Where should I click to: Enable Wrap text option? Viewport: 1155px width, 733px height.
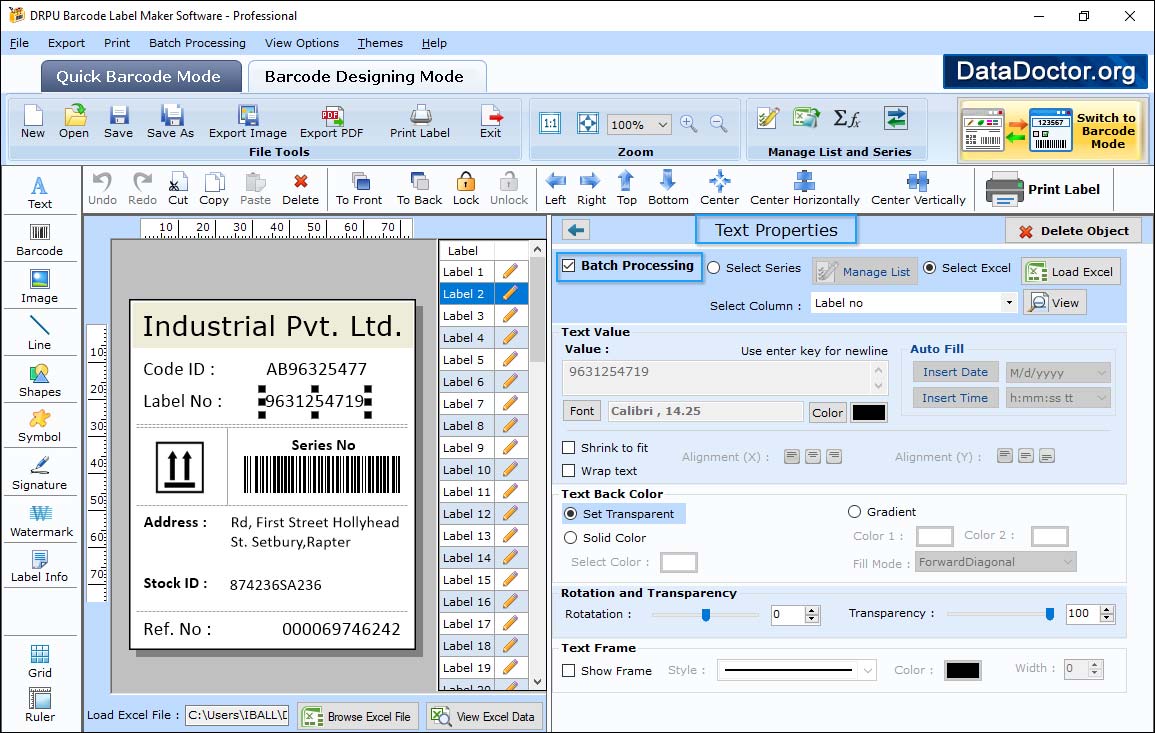[x=569, y=471]
